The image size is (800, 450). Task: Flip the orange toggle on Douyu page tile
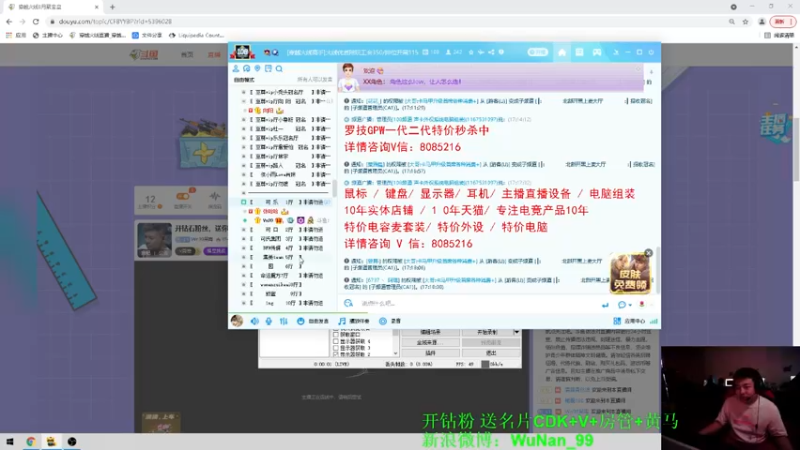[x=182, y=196]
